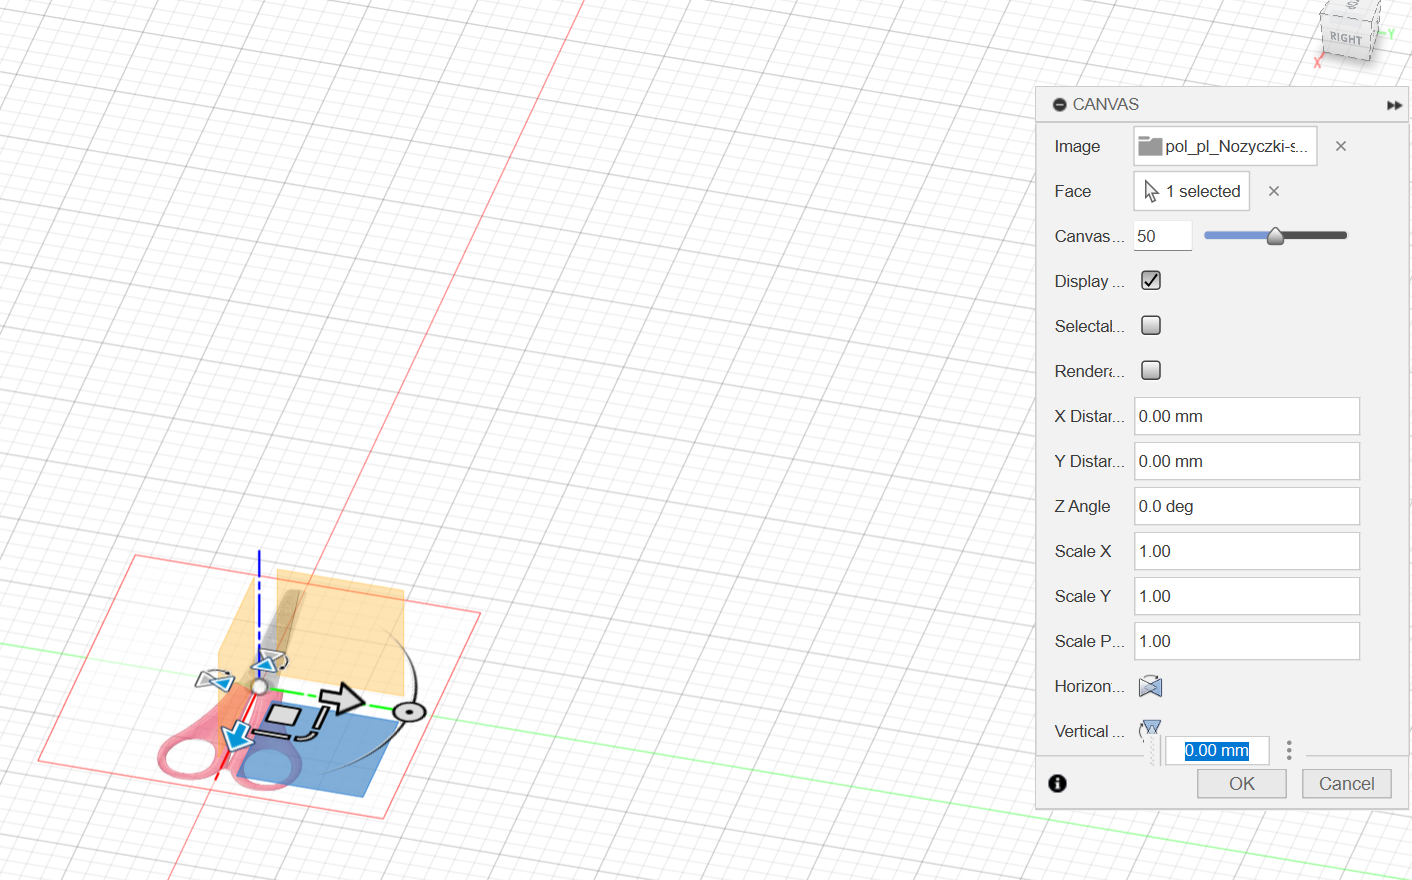
Task: Clear the Face selection with its X
Action: (x=1274, y=191)
